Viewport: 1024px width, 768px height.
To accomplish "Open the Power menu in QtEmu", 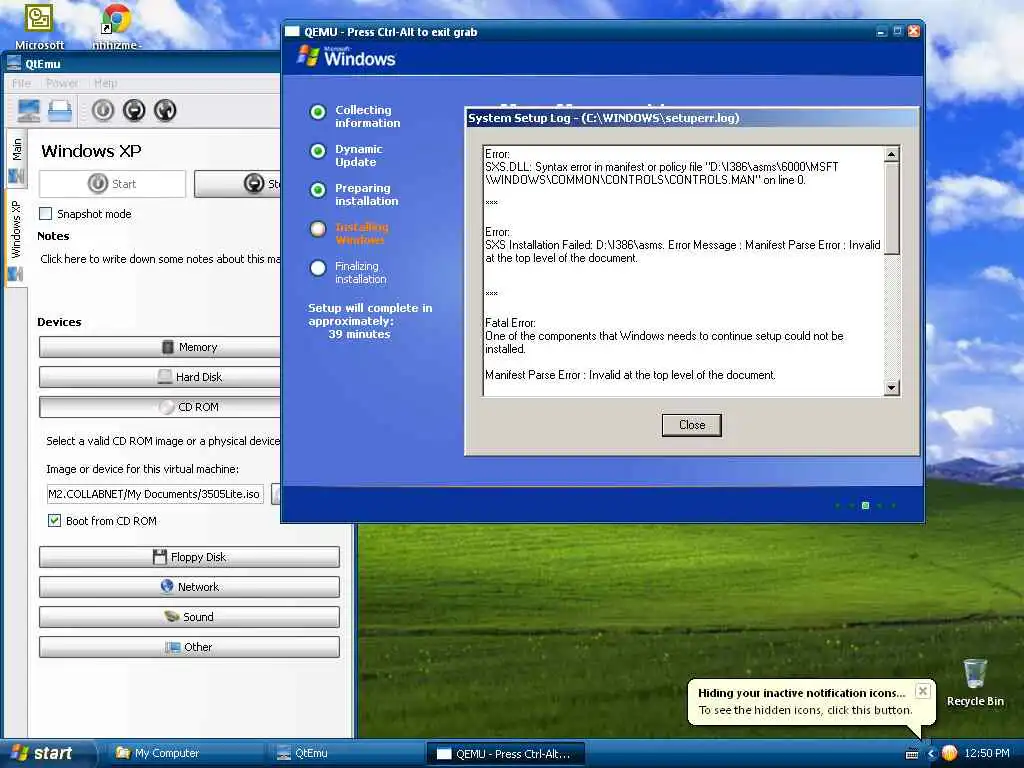I will [x=62, y=83].
